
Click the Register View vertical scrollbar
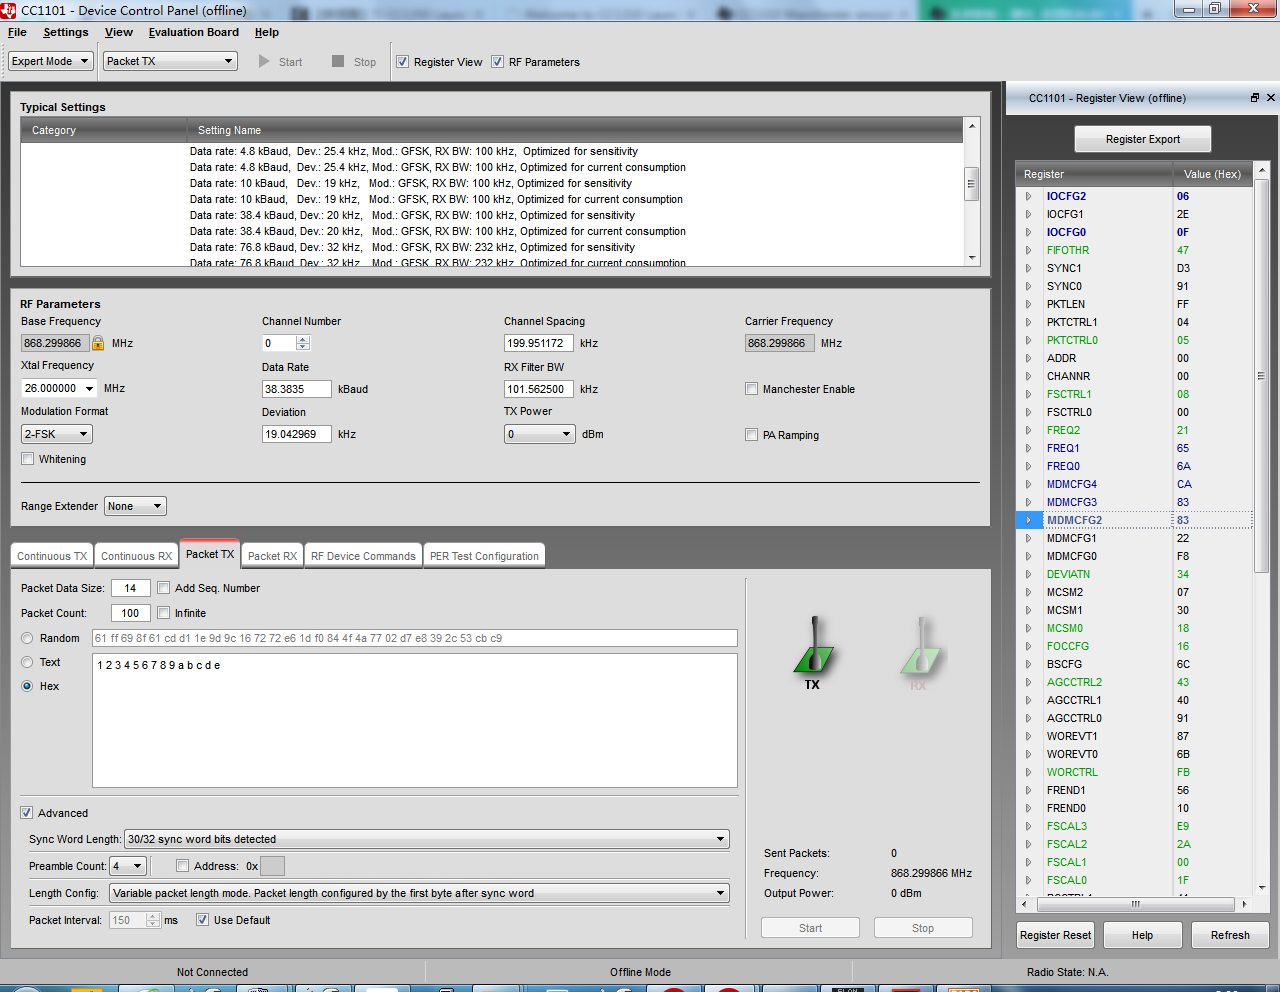tap(1261, 528)
